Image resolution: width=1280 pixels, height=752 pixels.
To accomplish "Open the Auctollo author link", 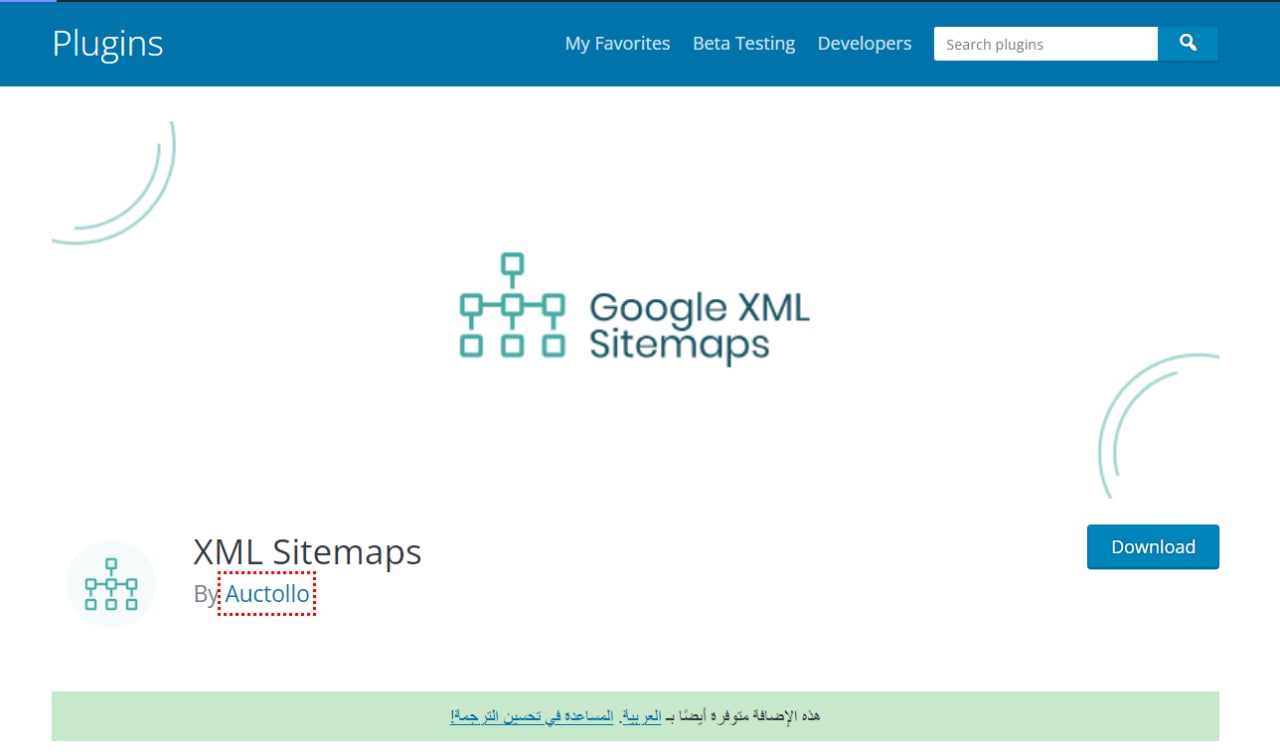I will click(267, 594).
